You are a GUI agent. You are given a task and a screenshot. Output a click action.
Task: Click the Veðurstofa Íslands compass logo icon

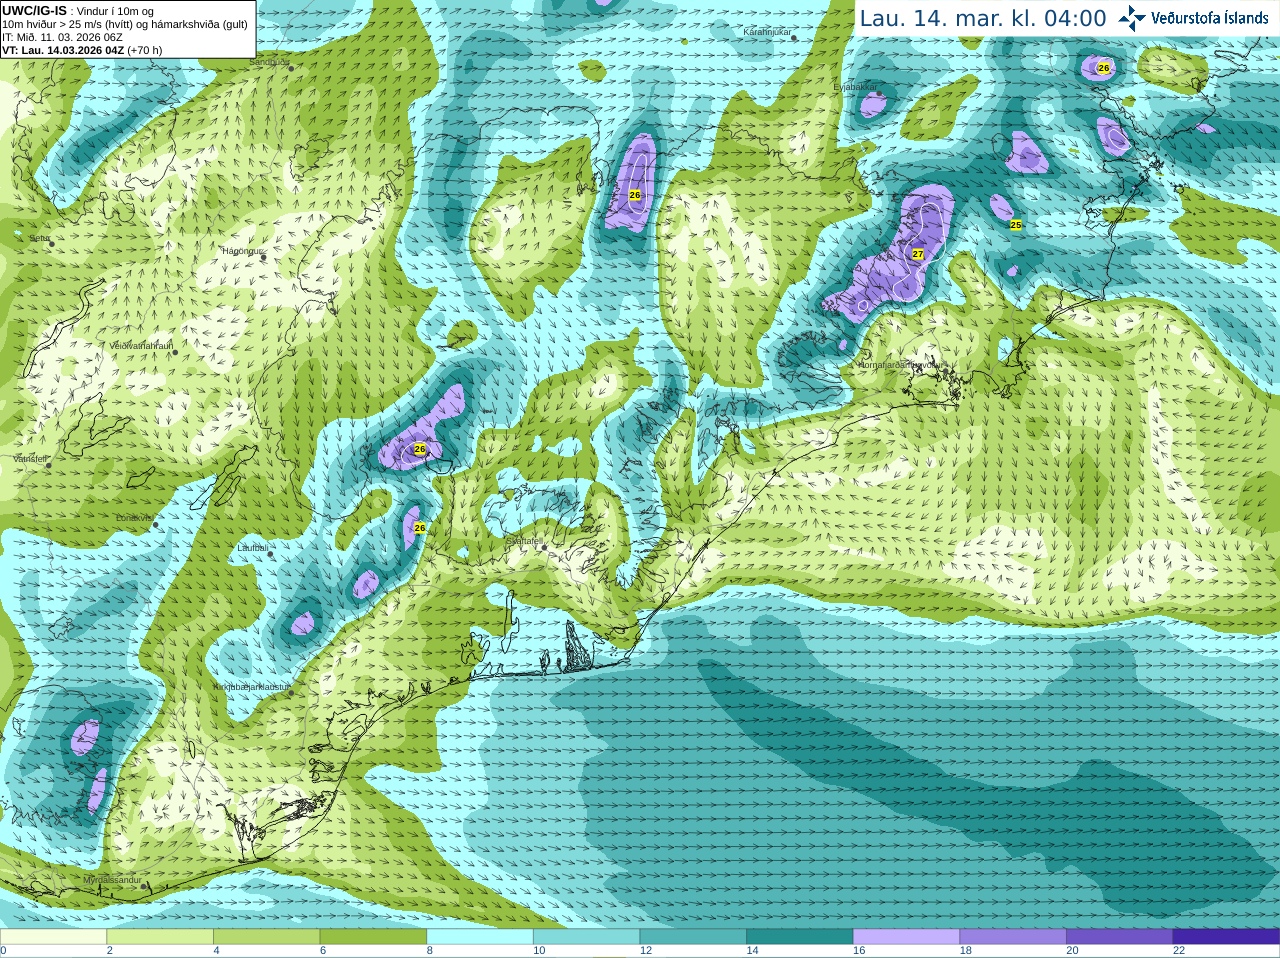coord(1132,18)
